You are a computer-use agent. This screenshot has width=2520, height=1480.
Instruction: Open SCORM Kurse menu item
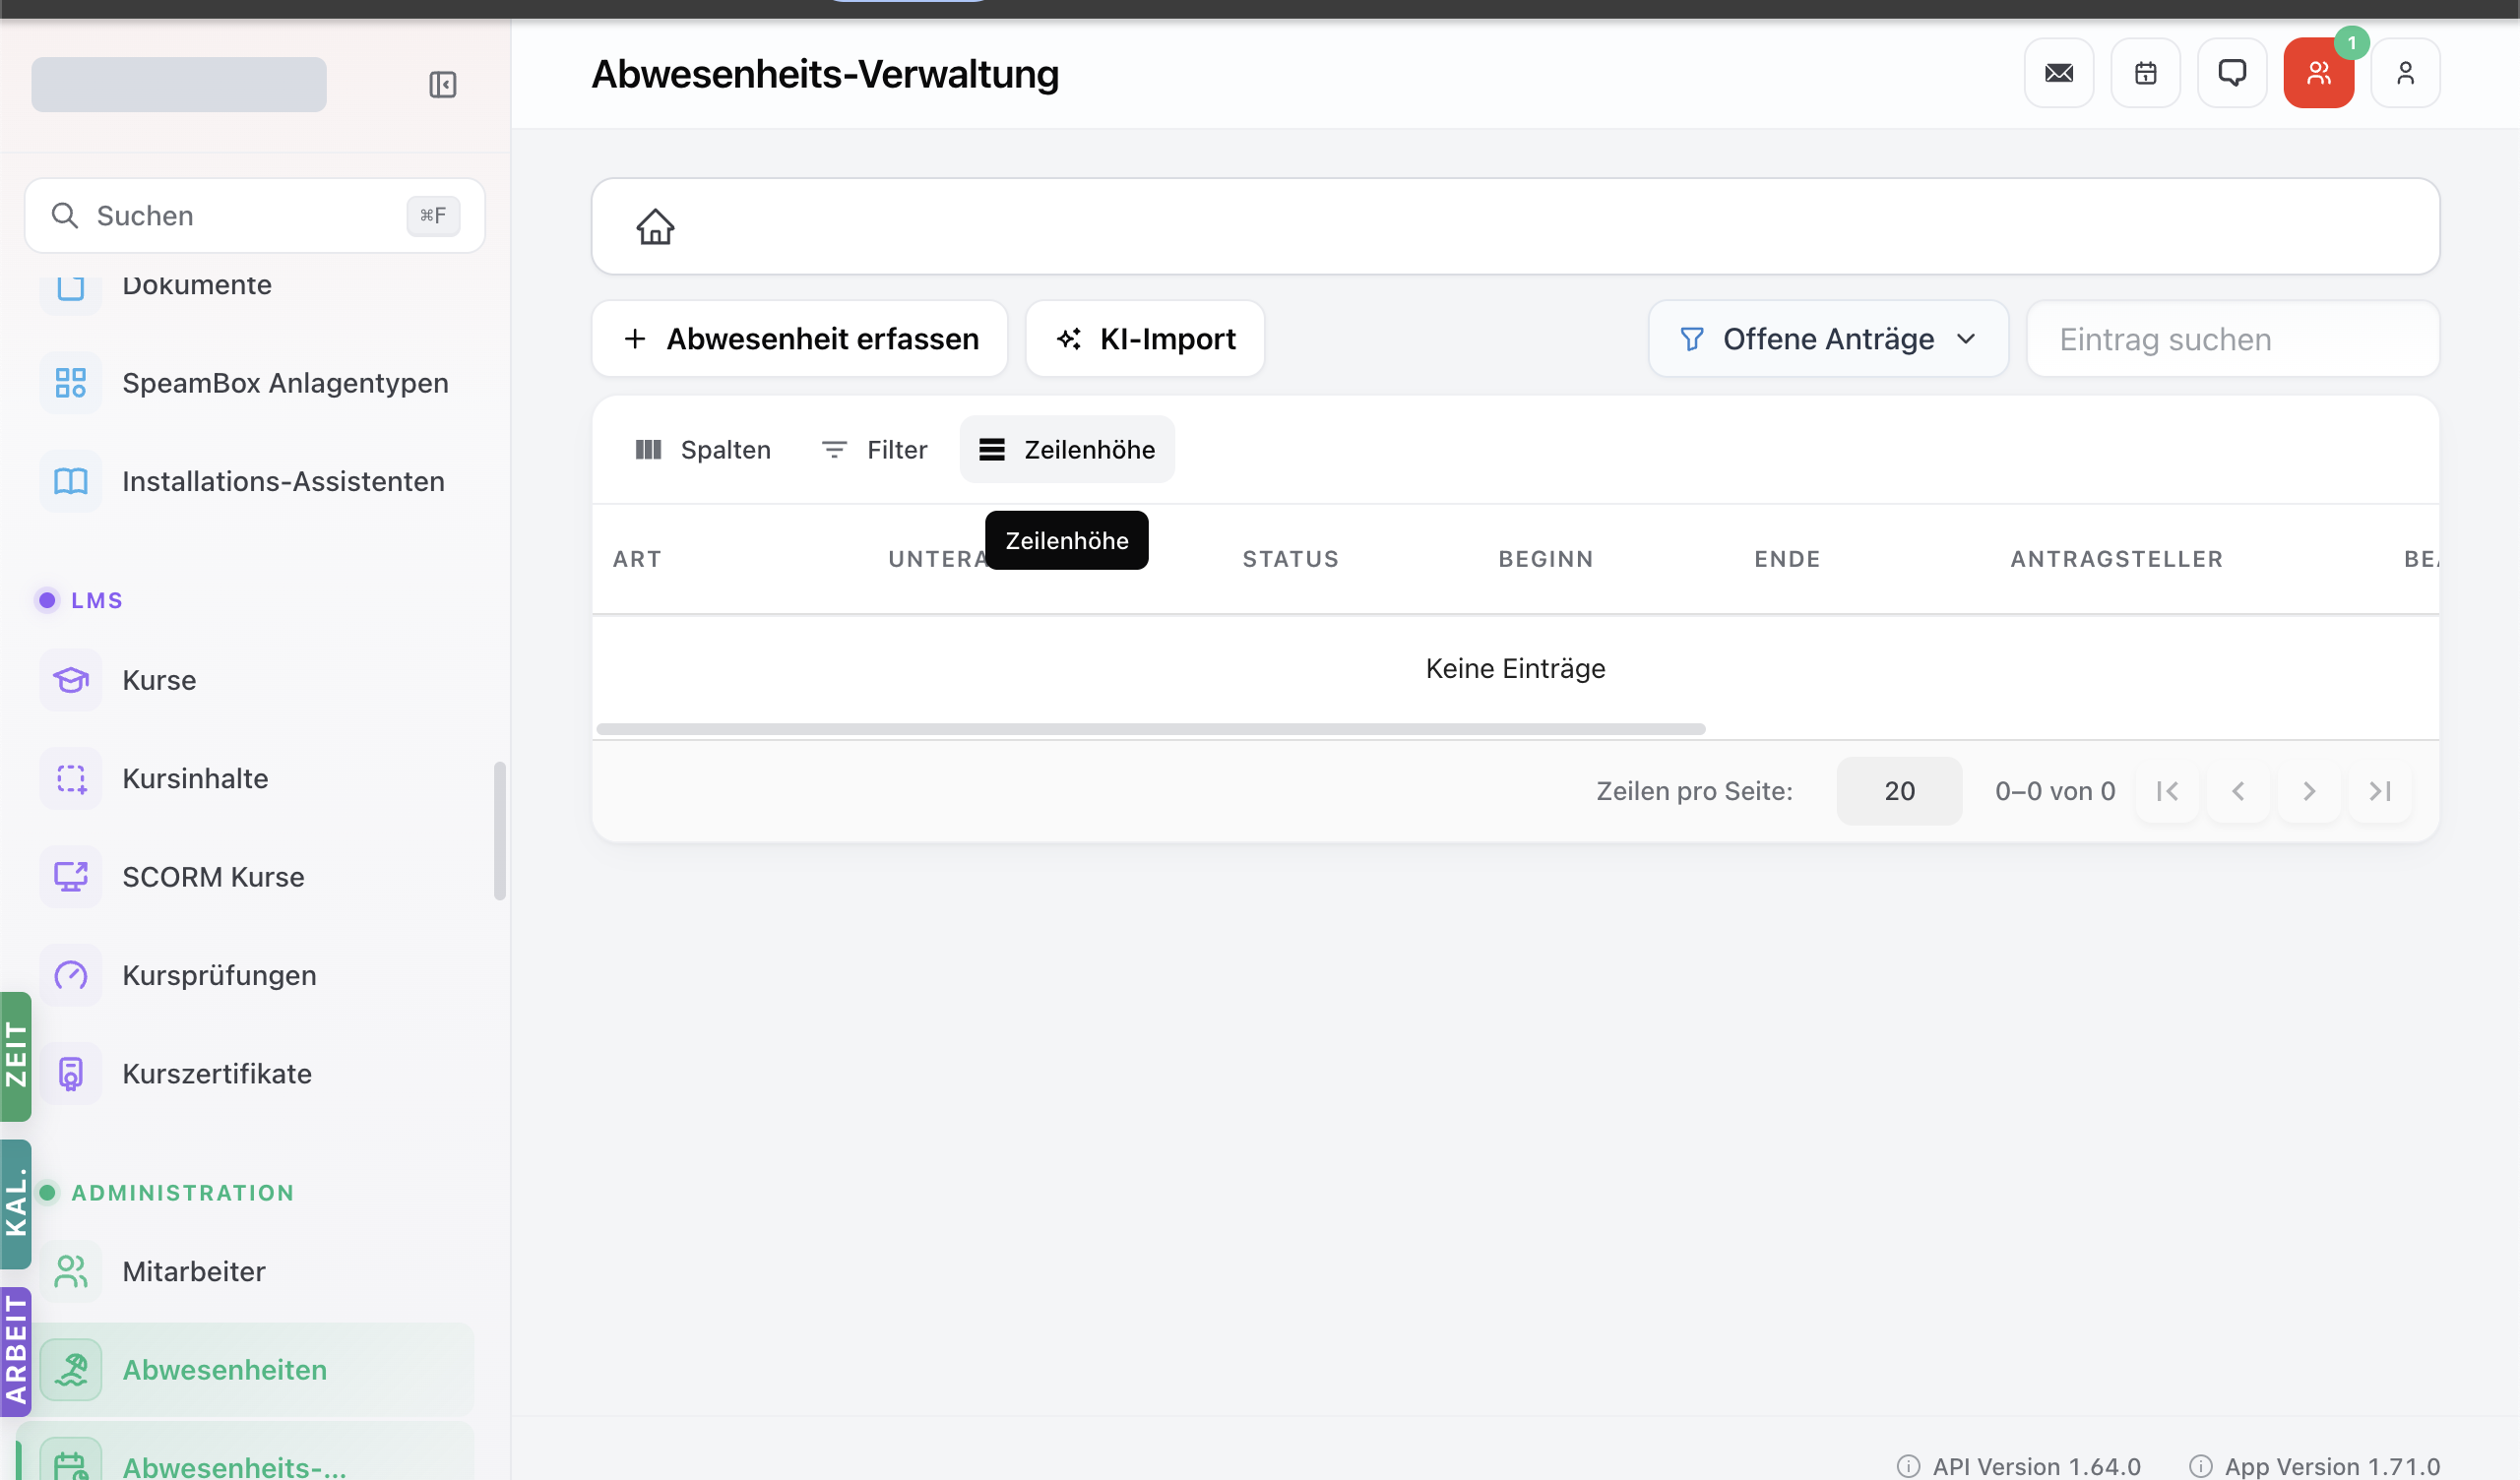click(x=255, y=877)
